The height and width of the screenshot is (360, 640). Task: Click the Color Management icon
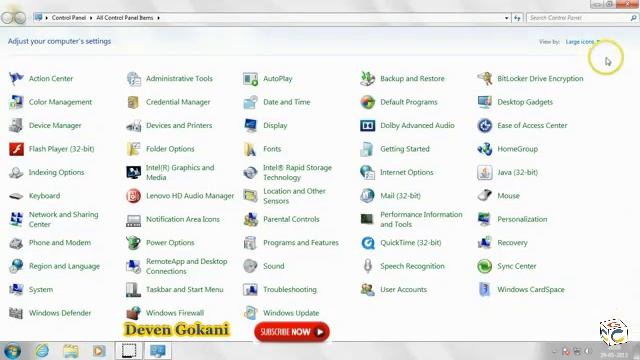16,102
